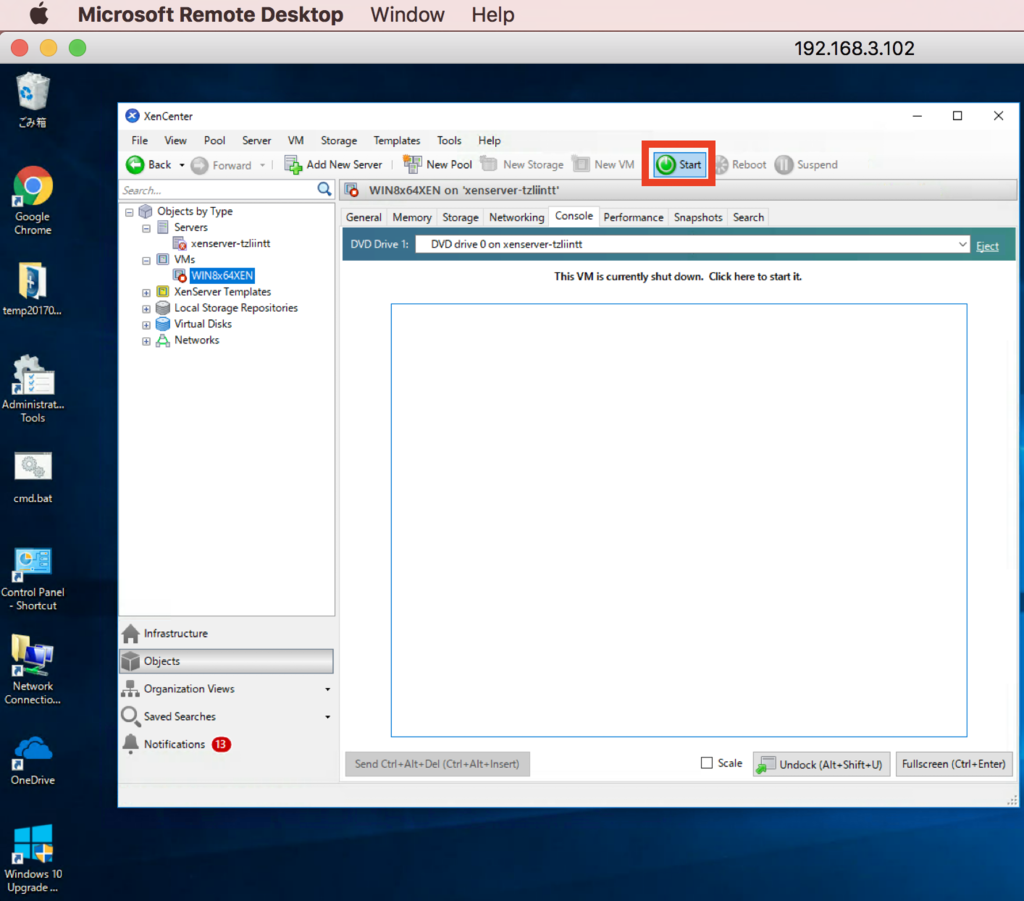The width and height of the screenshot is (1024, 901).
Task: Expand XenServer Templates node
Action: [146, 292]
